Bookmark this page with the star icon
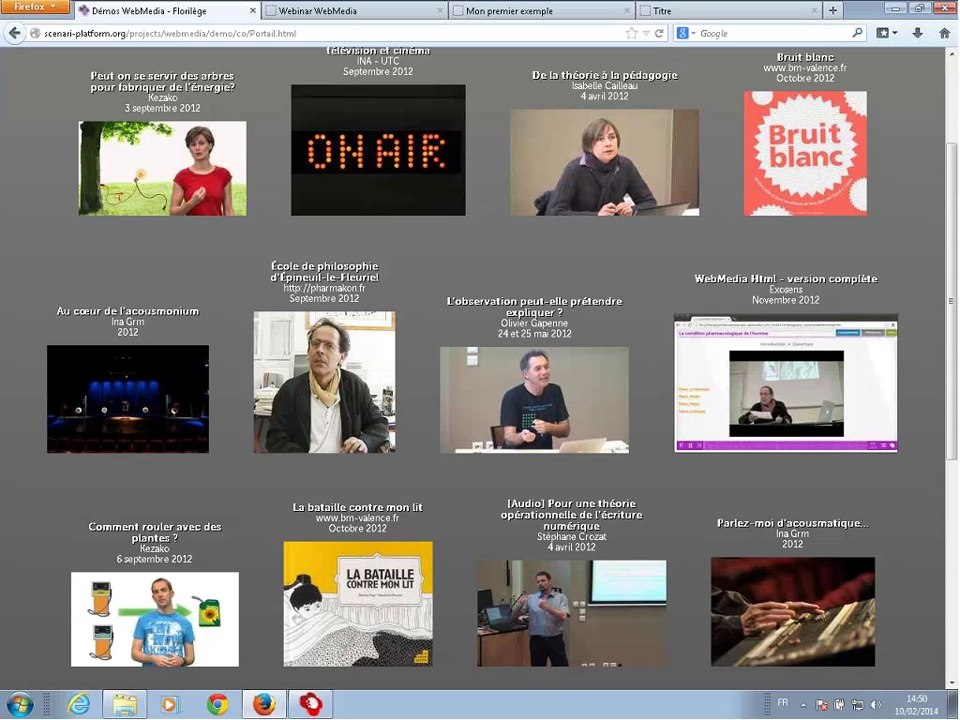The height and width of the screenshot is (720, 960). [631, 34]
